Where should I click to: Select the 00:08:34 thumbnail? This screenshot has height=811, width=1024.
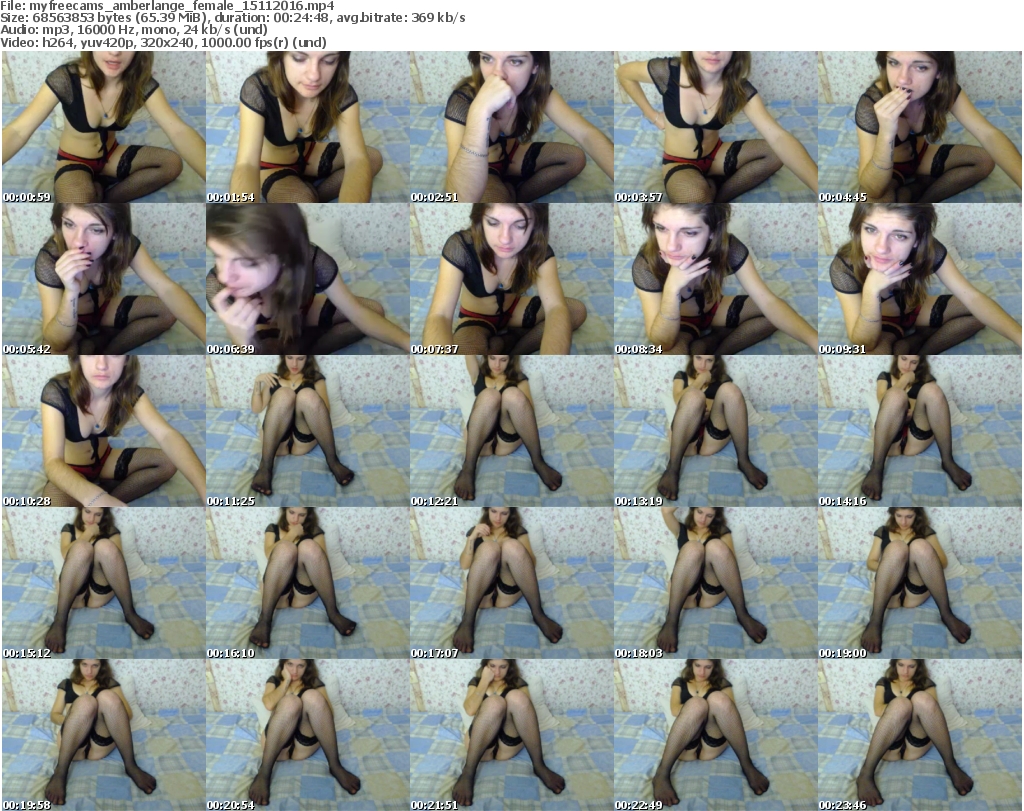[716, 279]
